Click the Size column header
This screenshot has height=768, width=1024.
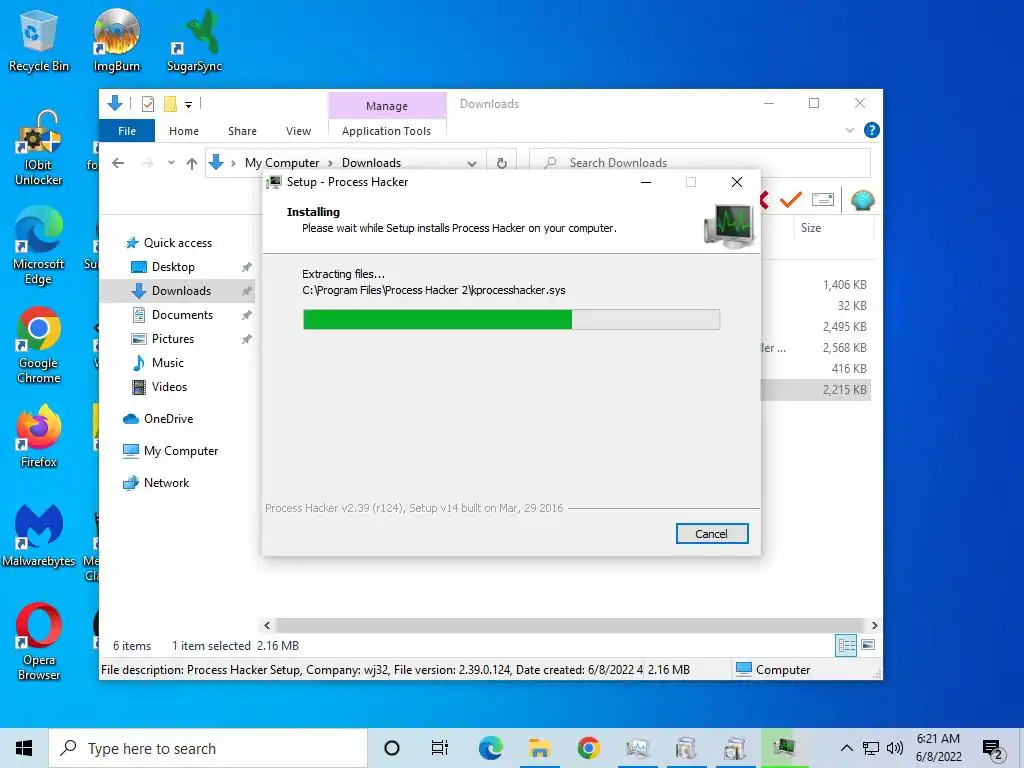point(811,227)
